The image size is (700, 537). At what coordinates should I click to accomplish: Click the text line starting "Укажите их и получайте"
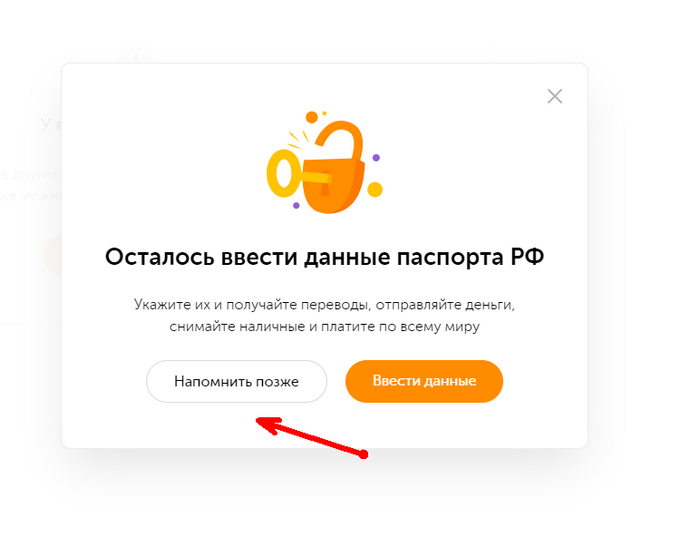coord(325,305)
